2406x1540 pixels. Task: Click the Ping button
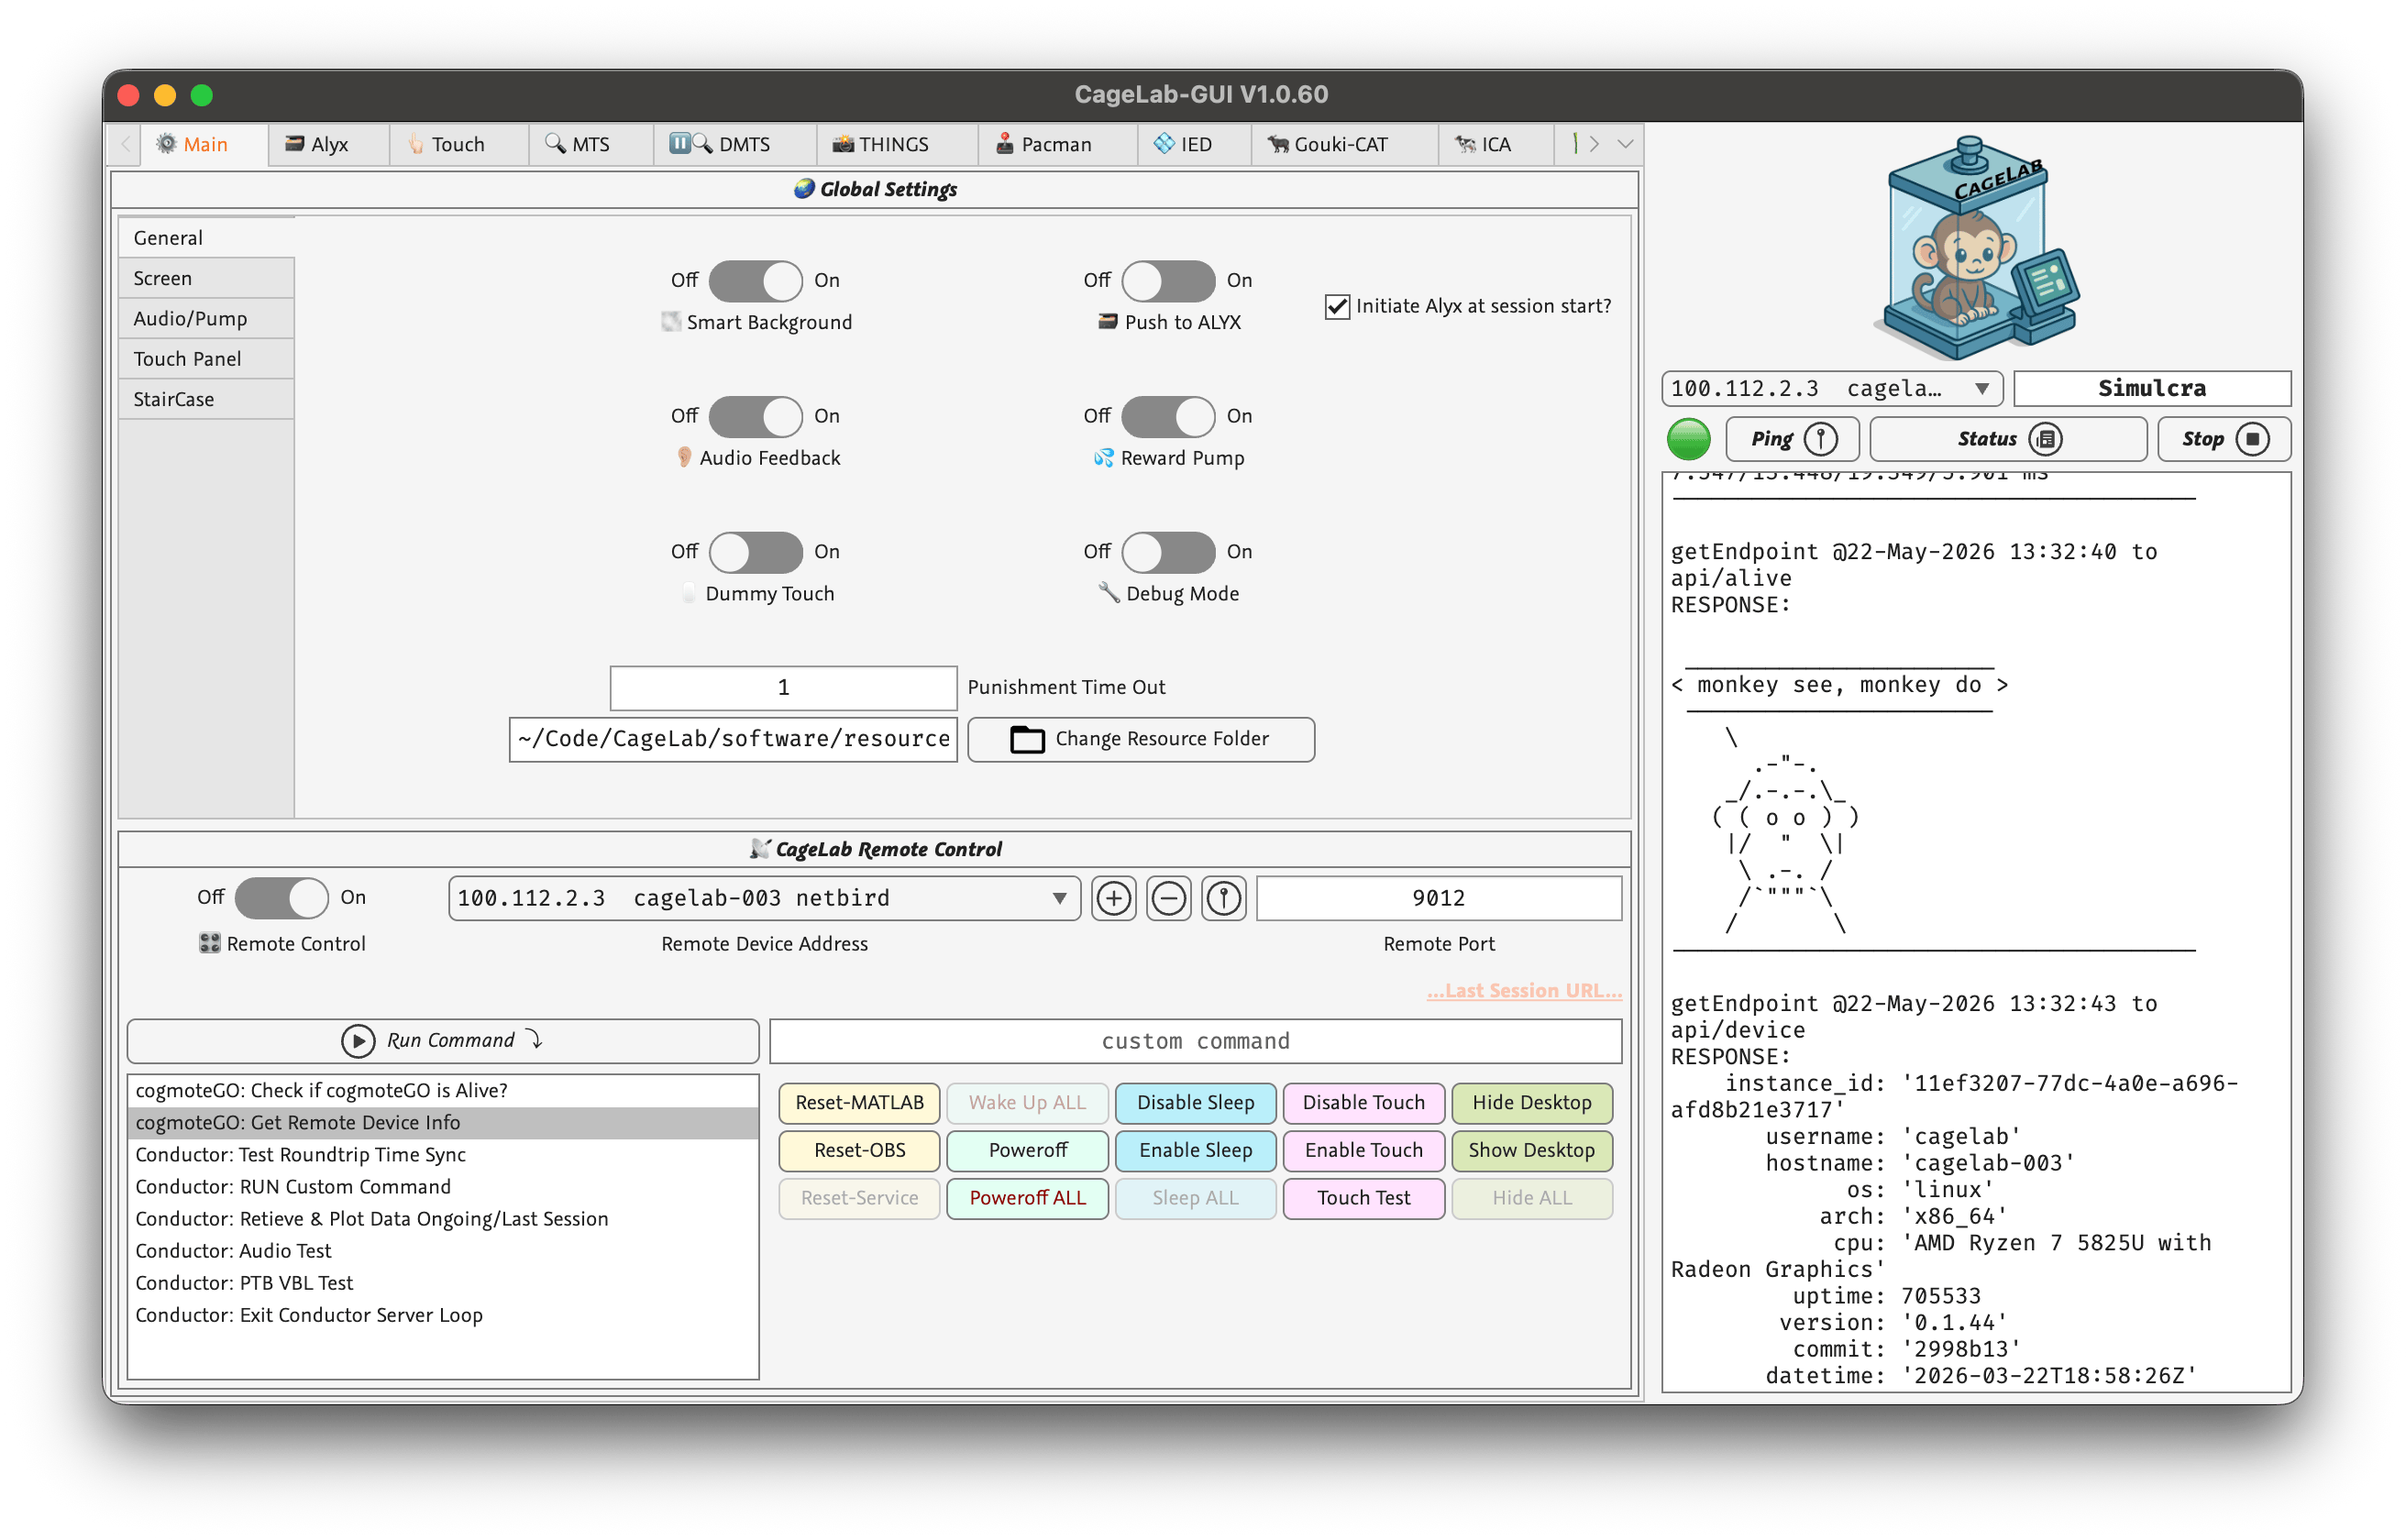(x=1793, y=439)
